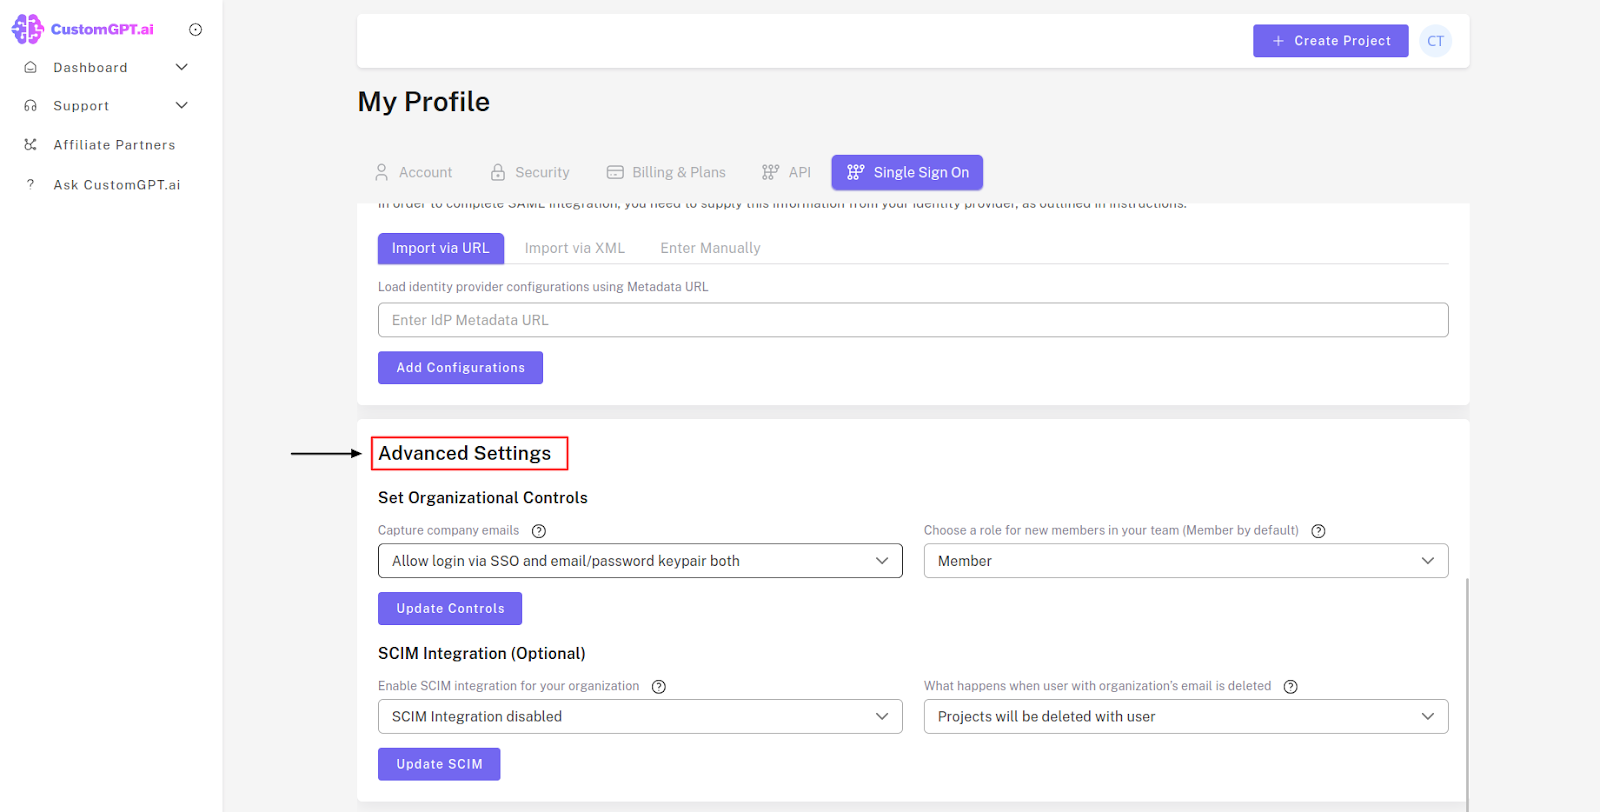1600x812 pixels.
Task: Switch to the API tab
Action: 786,172
